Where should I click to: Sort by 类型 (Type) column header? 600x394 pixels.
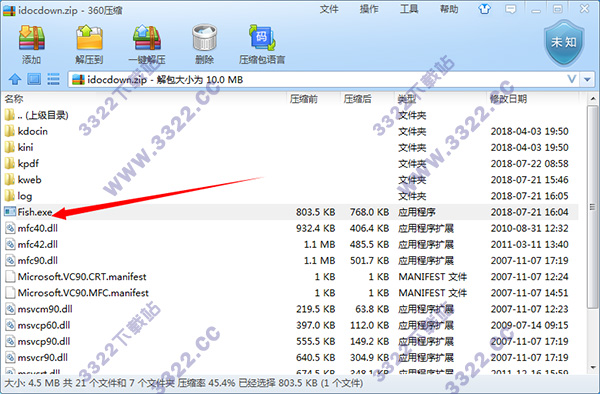coord(407,99)
